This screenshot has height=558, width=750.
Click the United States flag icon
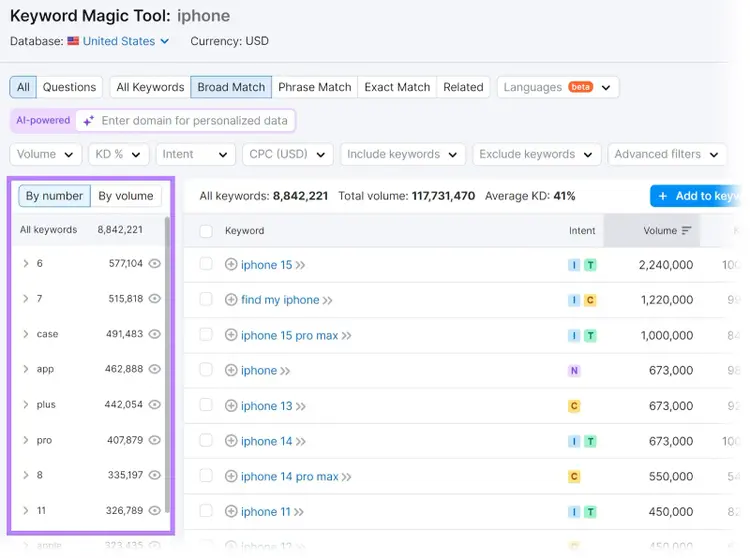coord(73,41)
